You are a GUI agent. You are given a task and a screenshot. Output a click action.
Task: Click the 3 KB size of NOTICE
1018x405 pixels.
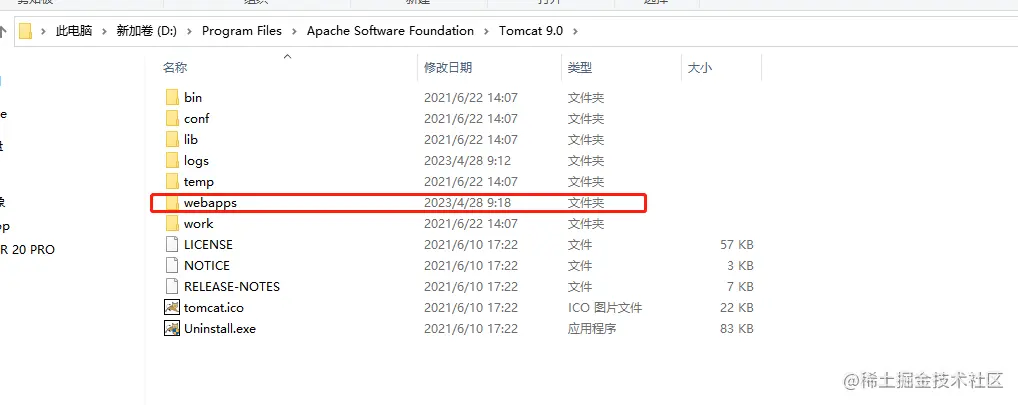(x=740, y=265)
